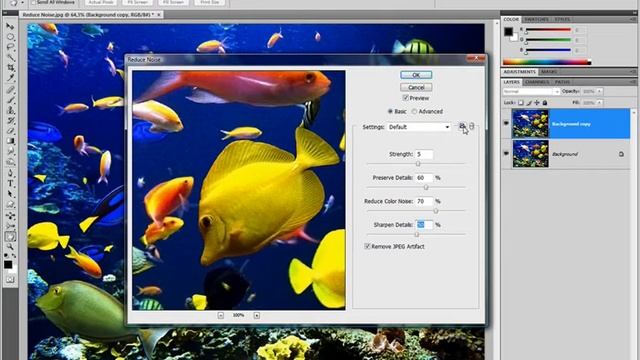The image size is (640, 360).
Task: Select the Elliptical Marquee tool
Action: click(10, 37)
